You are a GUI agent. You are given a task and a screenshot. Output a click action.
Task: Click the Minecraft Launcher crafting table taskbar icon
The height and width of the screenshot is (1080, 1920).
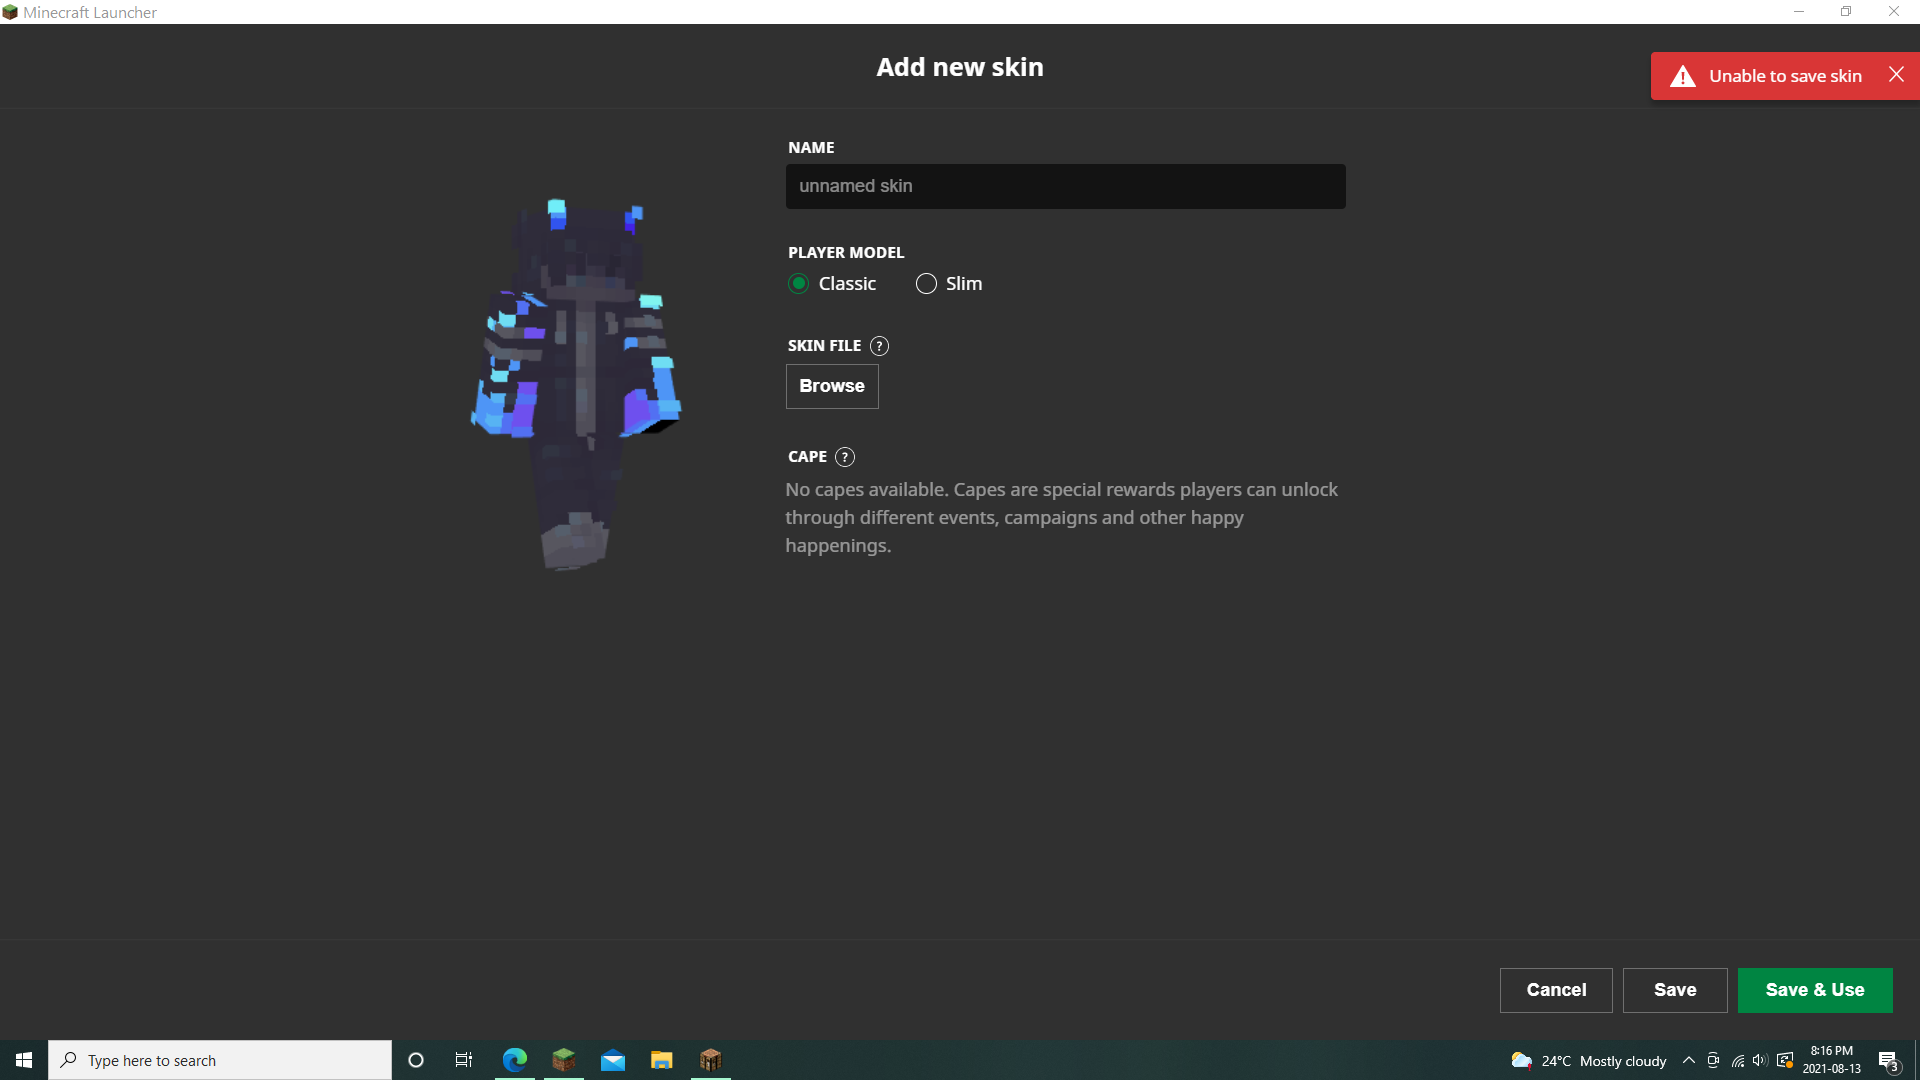click(711, 1060)
